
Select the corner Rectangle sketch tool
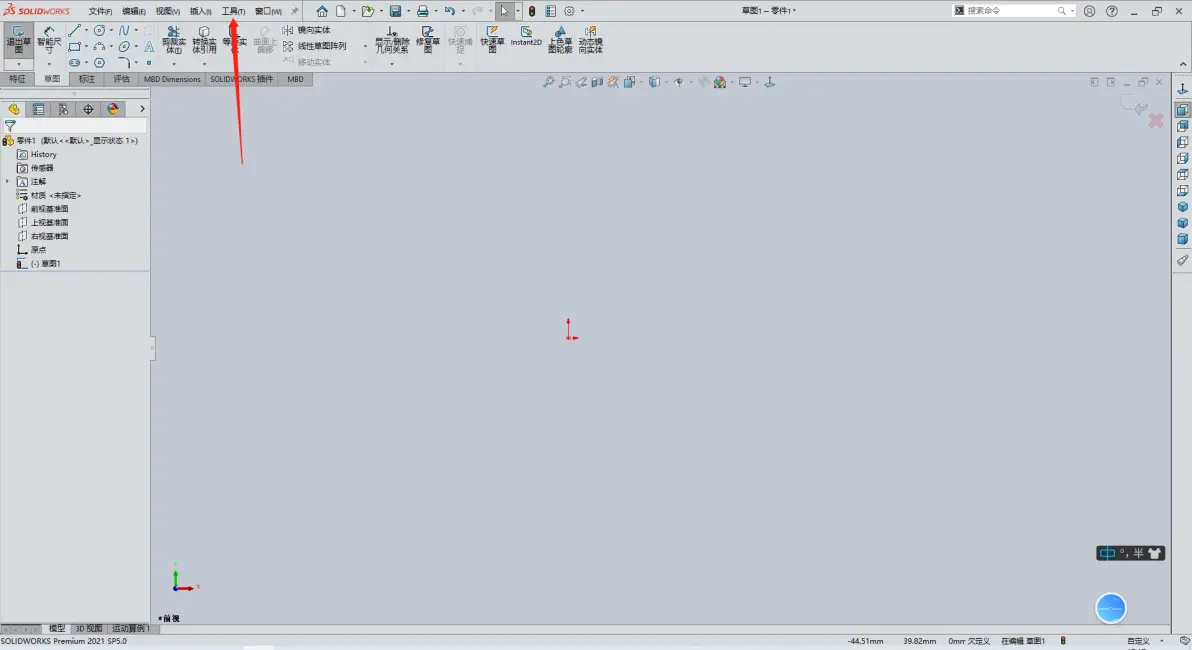click(x=74, y=46)
